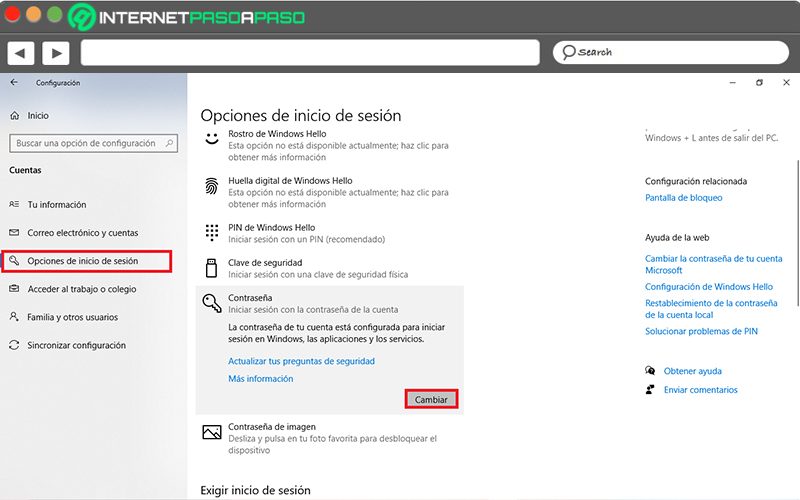The image size is (800, 500).
Task: Click the settings window vertical scrollbar
Action: [797, 233]
